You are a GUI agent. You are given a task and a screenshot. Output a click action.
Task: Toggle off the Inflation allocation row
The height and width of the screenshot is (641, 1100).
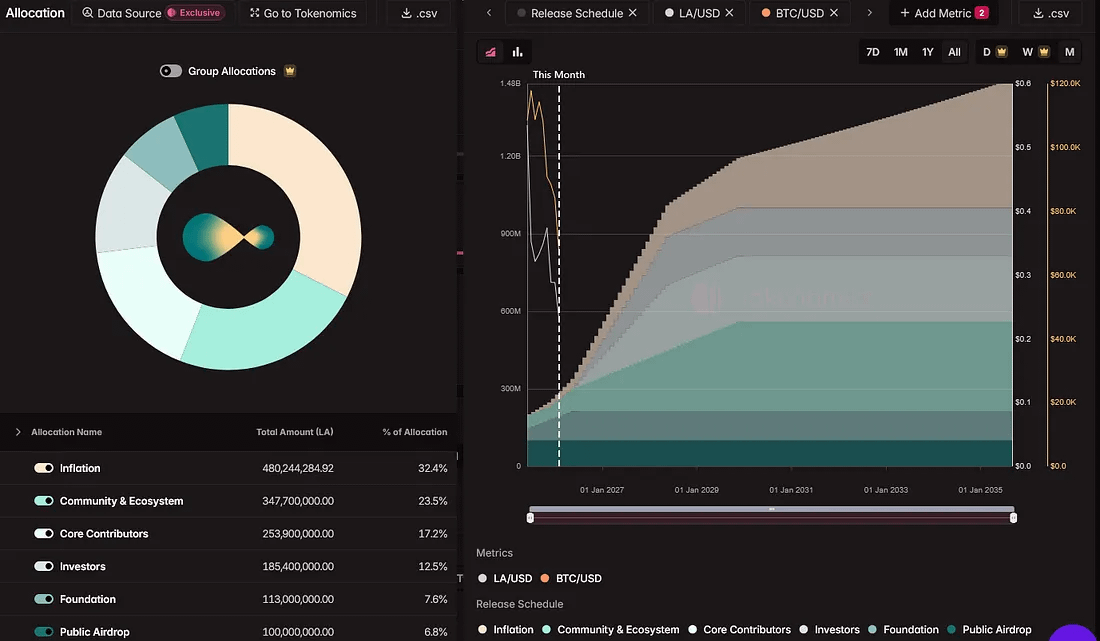44,468
